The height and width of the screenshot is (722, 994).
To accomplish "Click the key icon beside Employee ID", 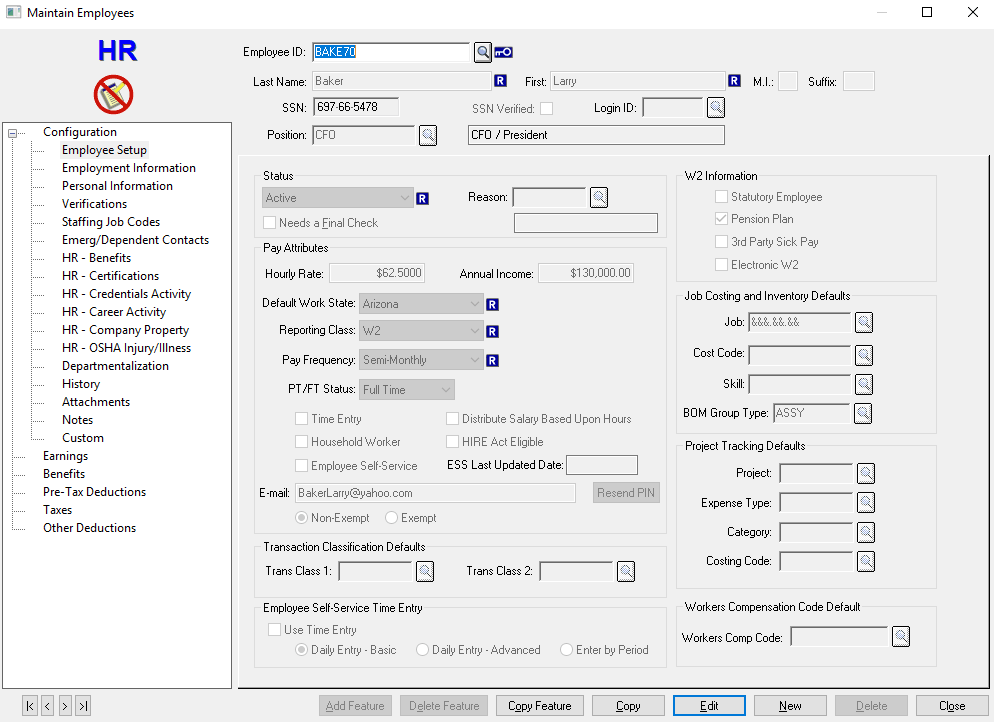I will [503, 52].
